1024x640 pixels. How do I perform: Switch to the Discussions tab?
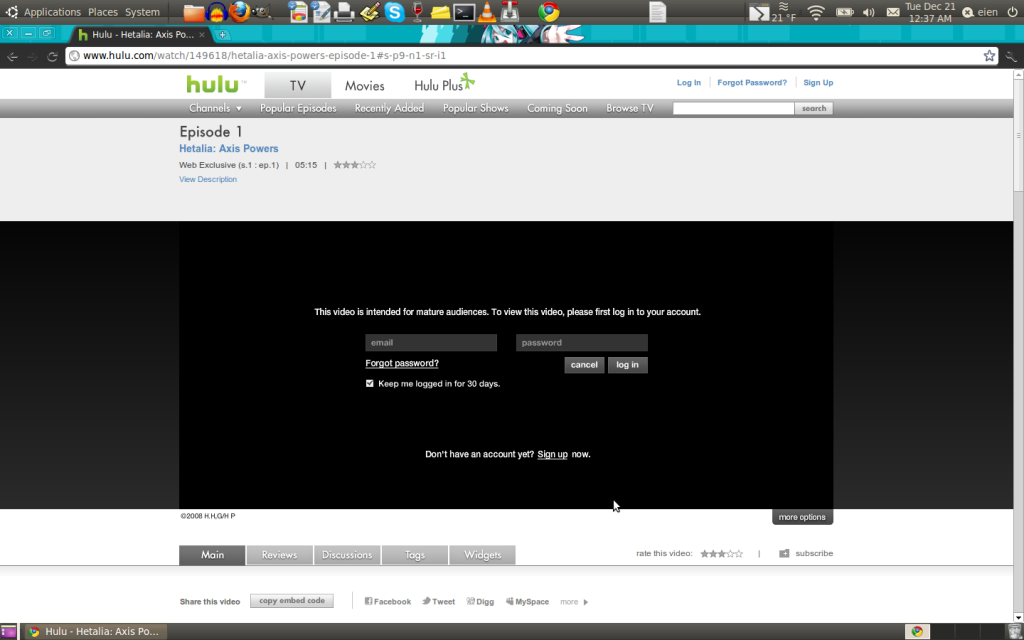pyautogui.click(x=347, y=554)
